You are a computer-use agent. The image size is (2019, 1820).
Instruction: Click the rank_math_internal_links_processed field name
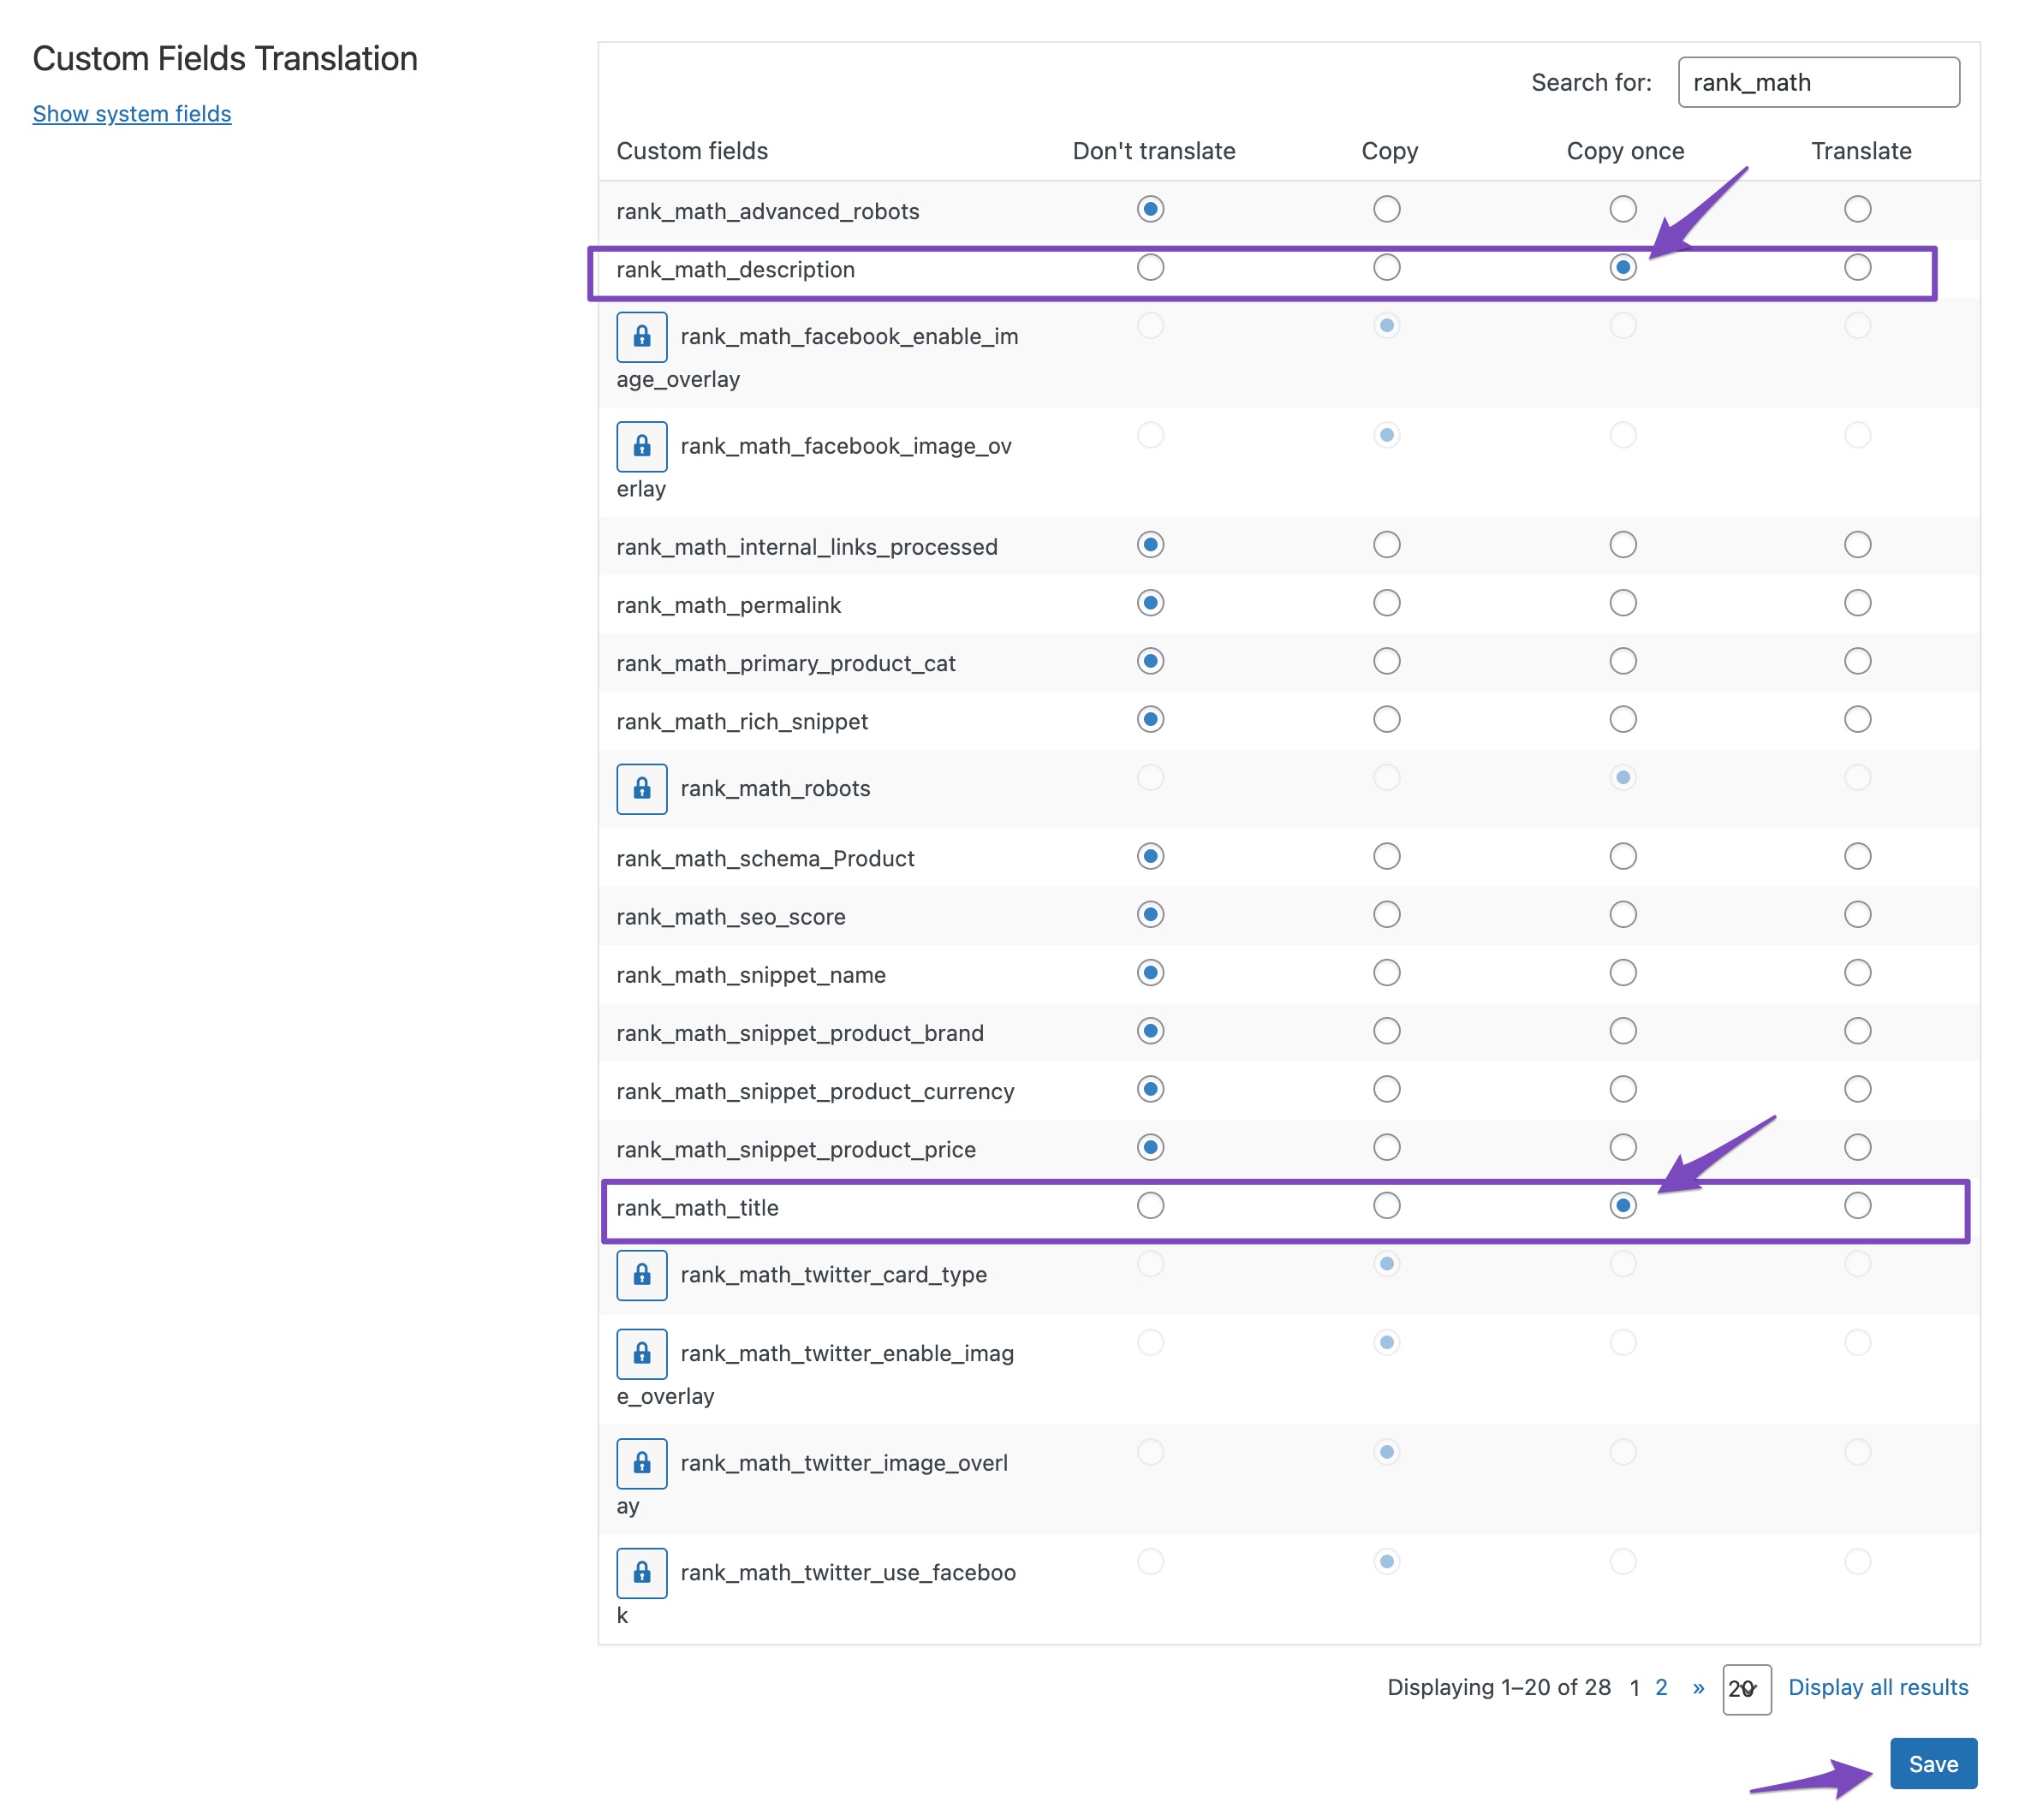[806, 548]
